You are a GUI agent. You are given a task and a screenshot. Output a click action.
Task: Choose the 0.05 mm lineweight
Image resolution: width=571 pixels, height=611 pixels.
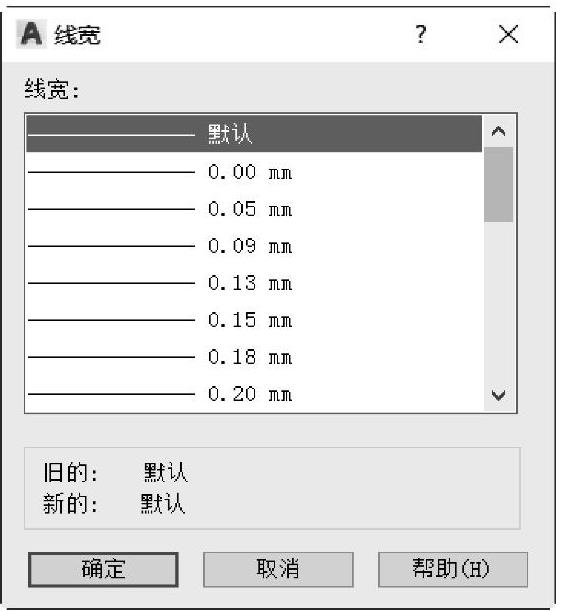point(254,209)
